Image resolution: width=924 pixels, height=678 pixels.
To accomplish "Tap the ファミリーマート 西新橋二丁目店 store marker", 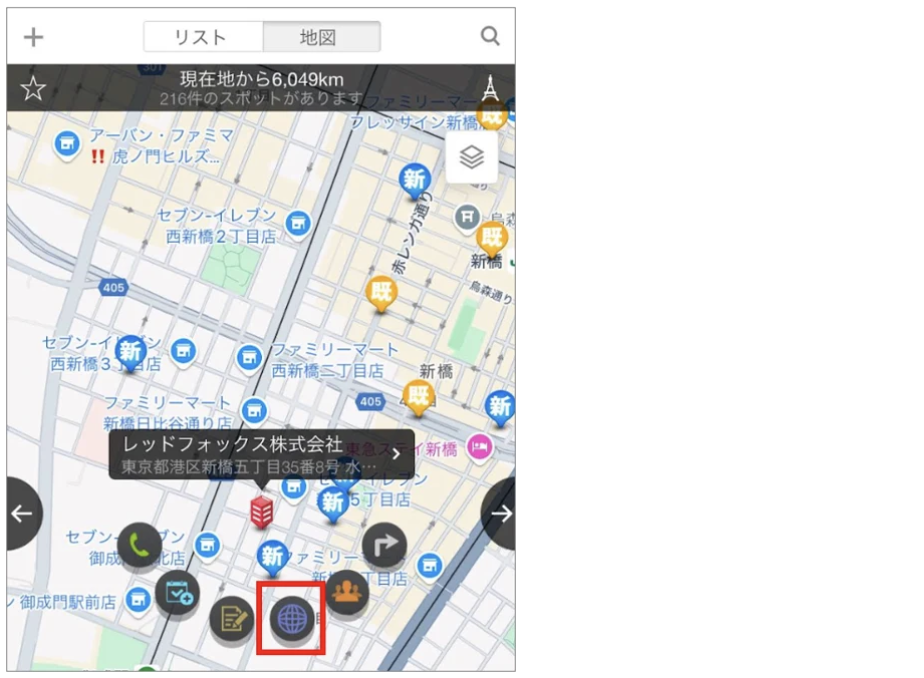I will click(249, 357).
